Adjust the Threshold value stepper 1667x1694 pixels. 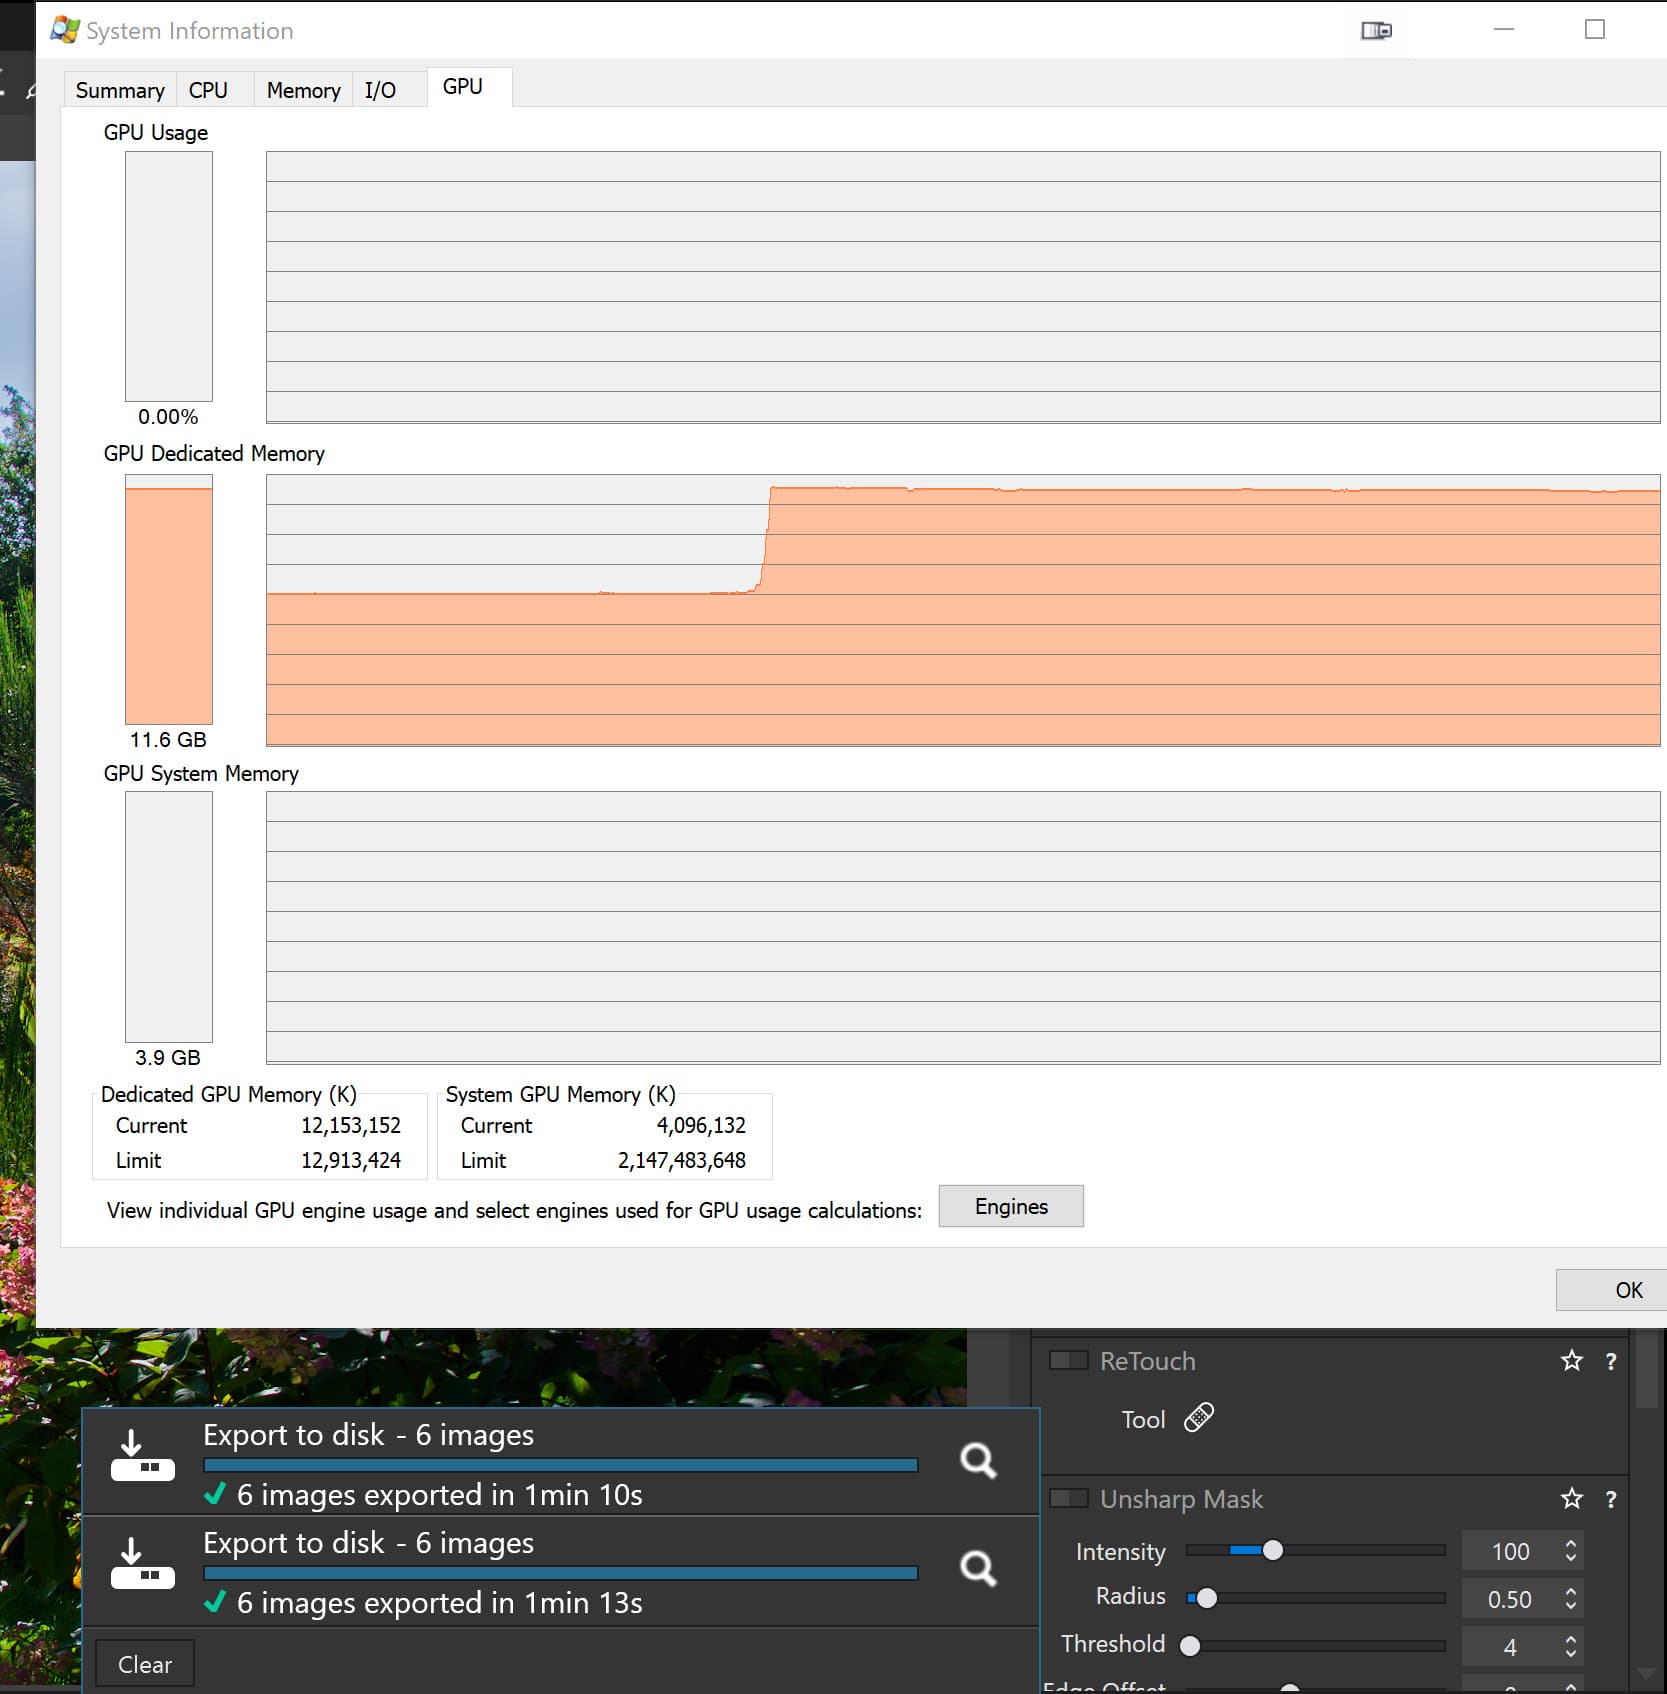[1571, 1646]
